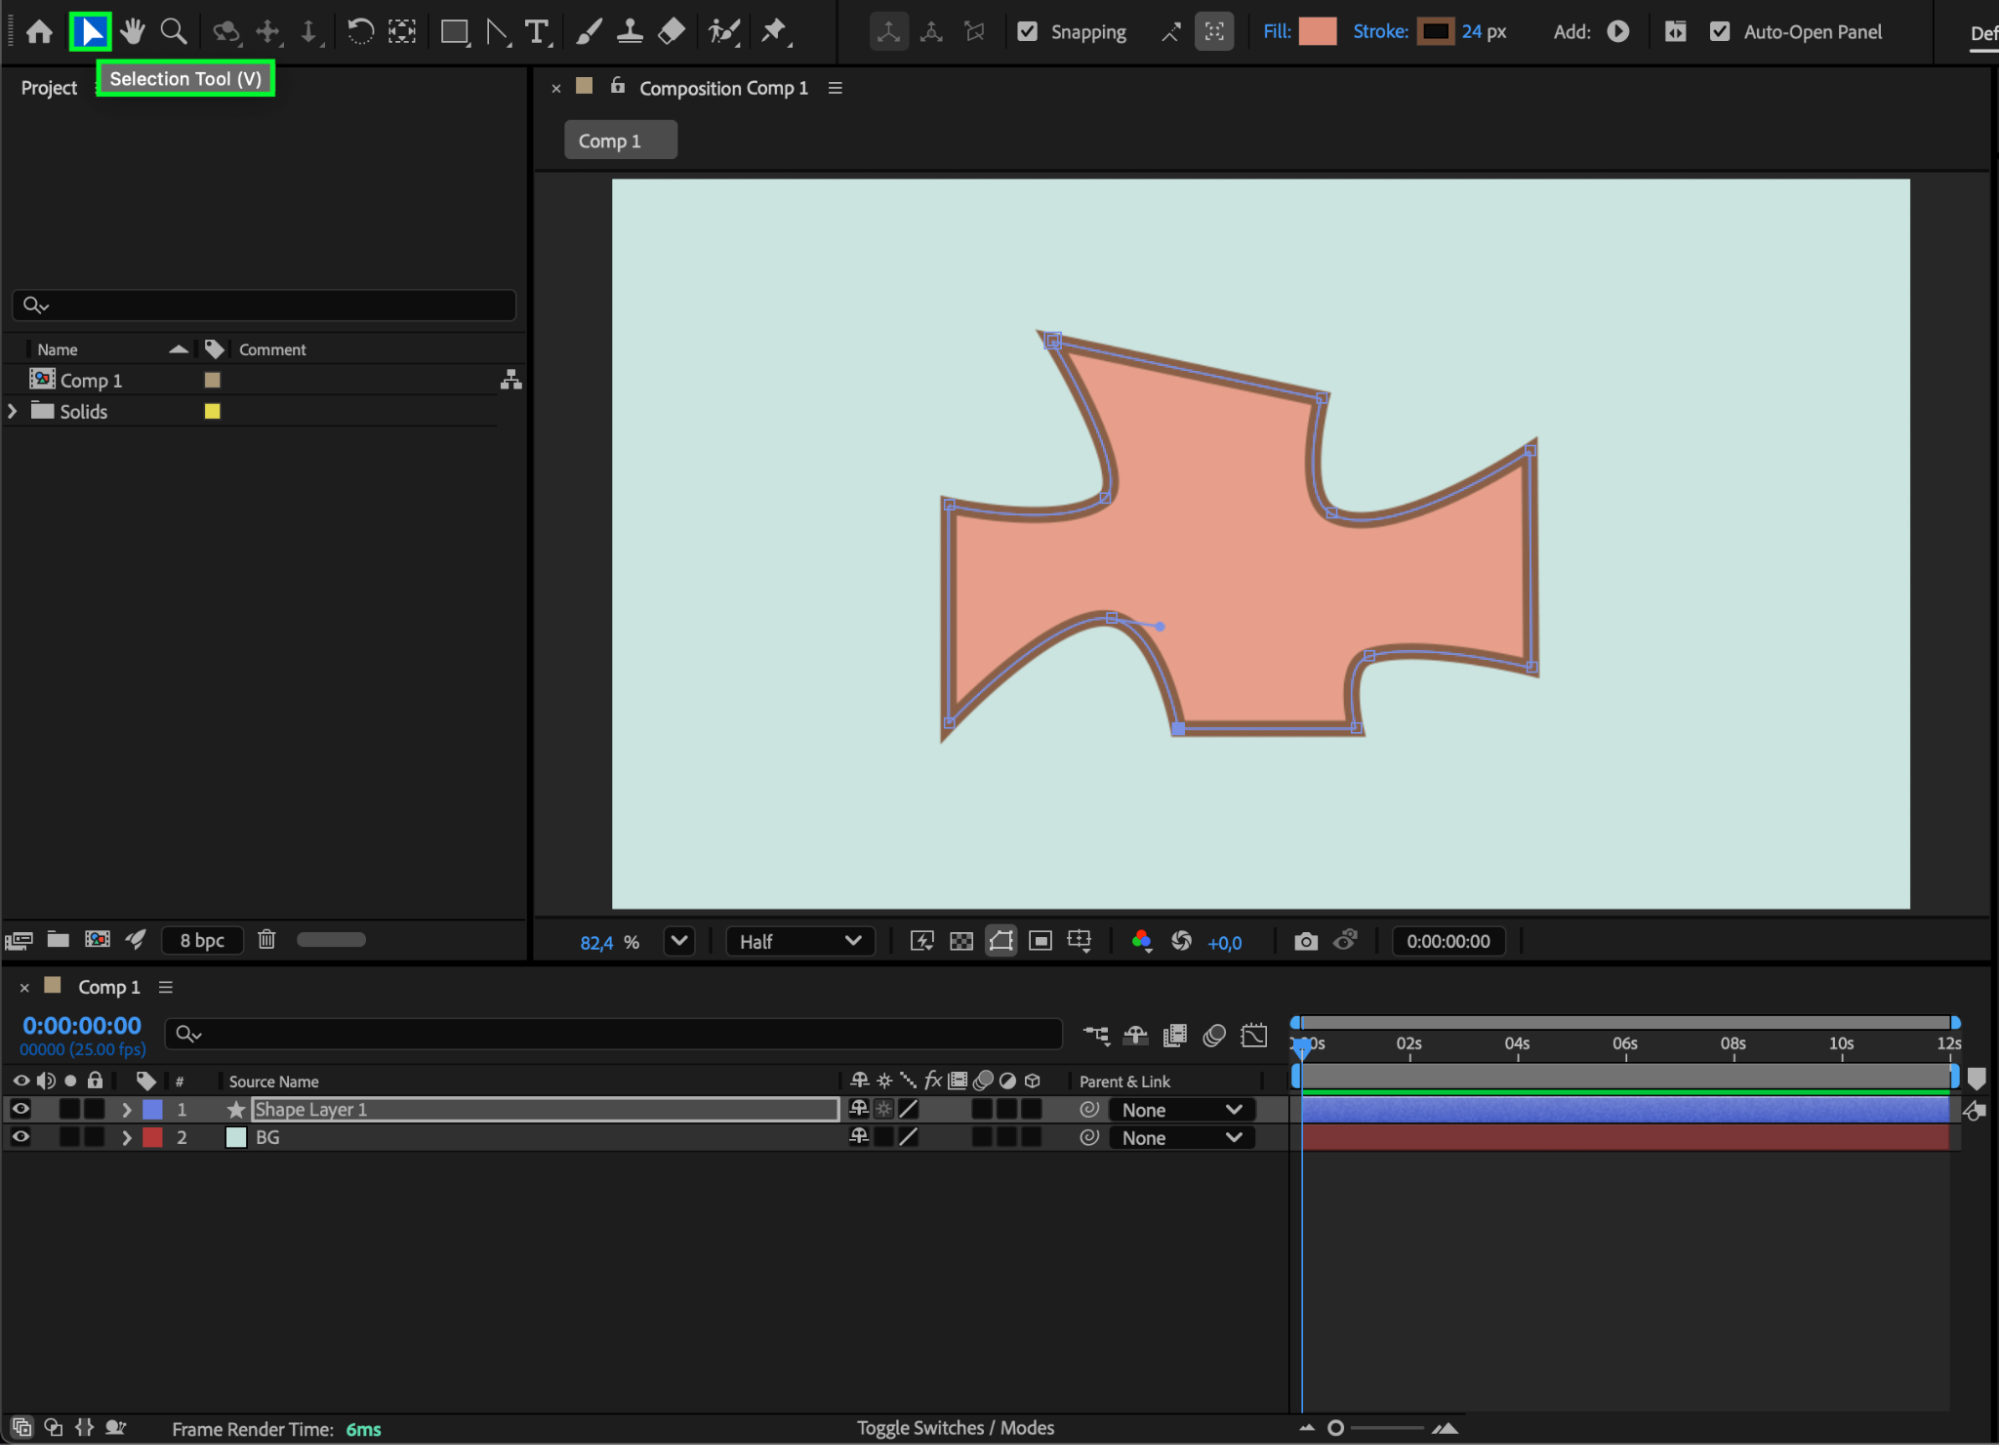Select the Puppet Pin tool
The height and width of the screenshot is (1445, 1999).
pyautogui.click(x=774, y=32)
